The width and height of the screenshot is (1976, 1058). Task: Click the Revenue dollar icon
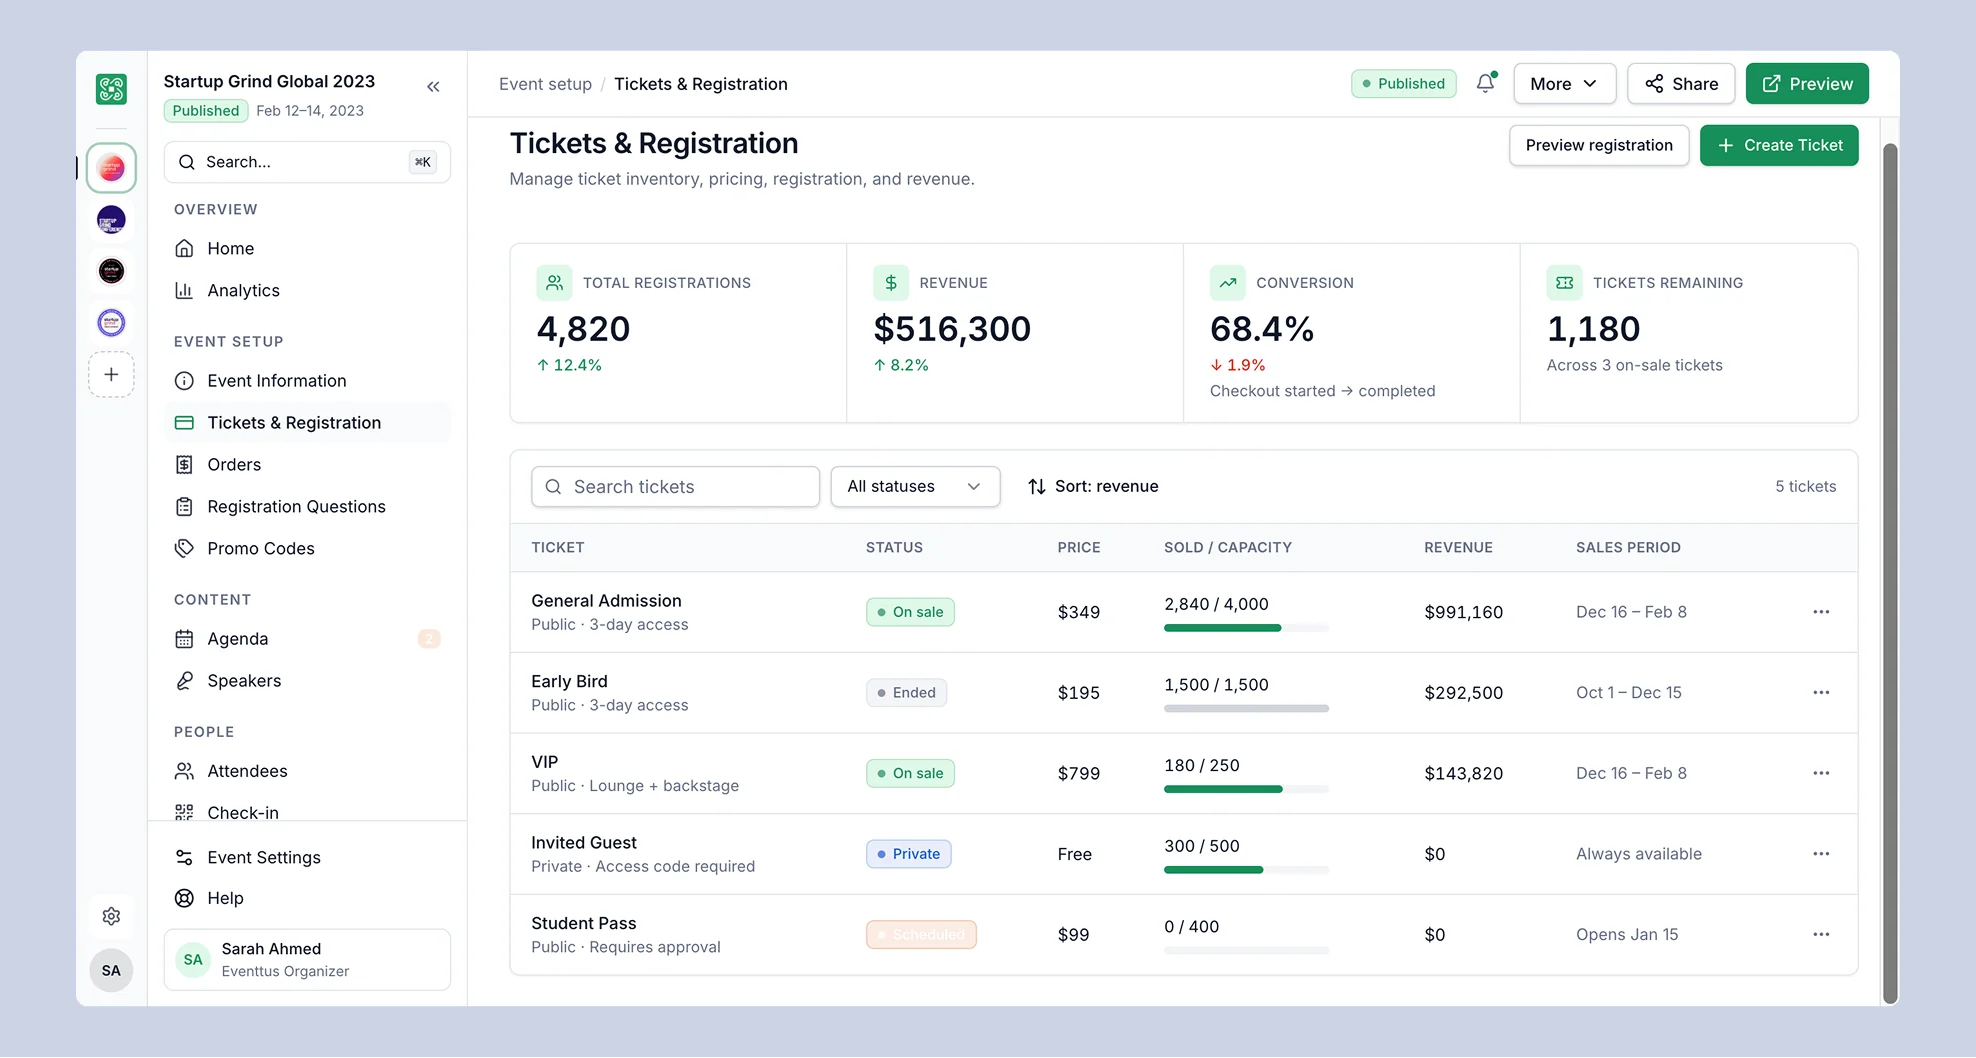click(891, 283)
